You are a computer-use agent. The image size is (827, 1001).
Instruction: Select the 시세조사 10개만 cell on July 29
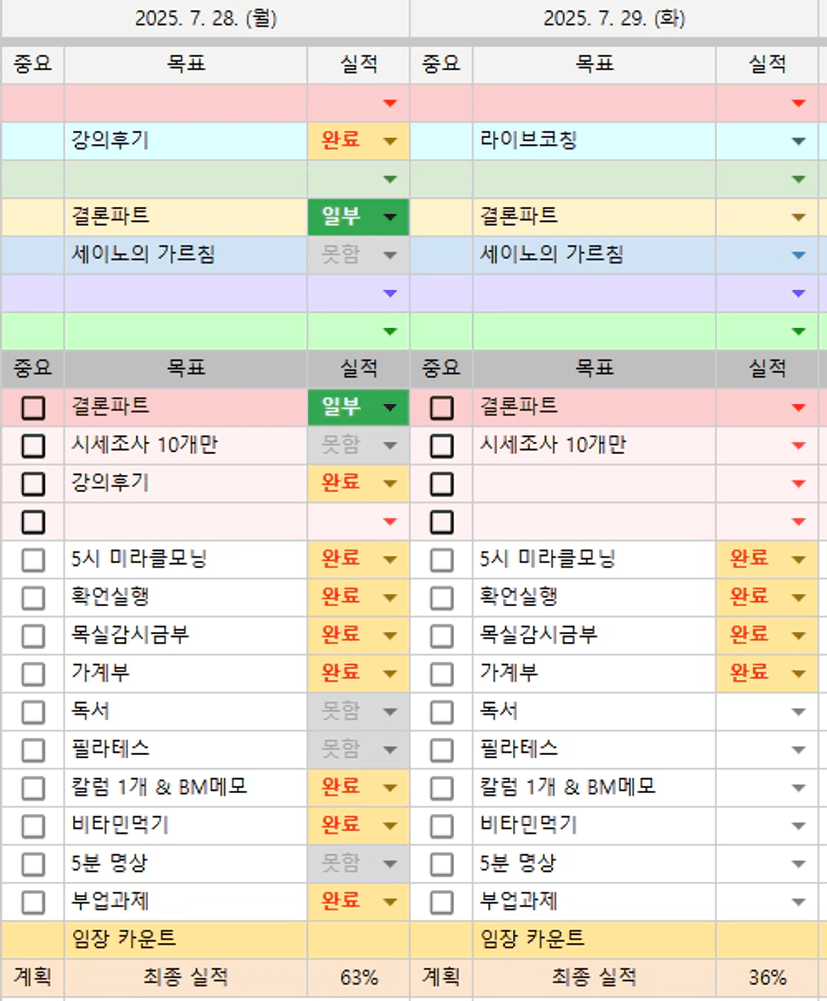pyautogui.click(x=595, y=445)
